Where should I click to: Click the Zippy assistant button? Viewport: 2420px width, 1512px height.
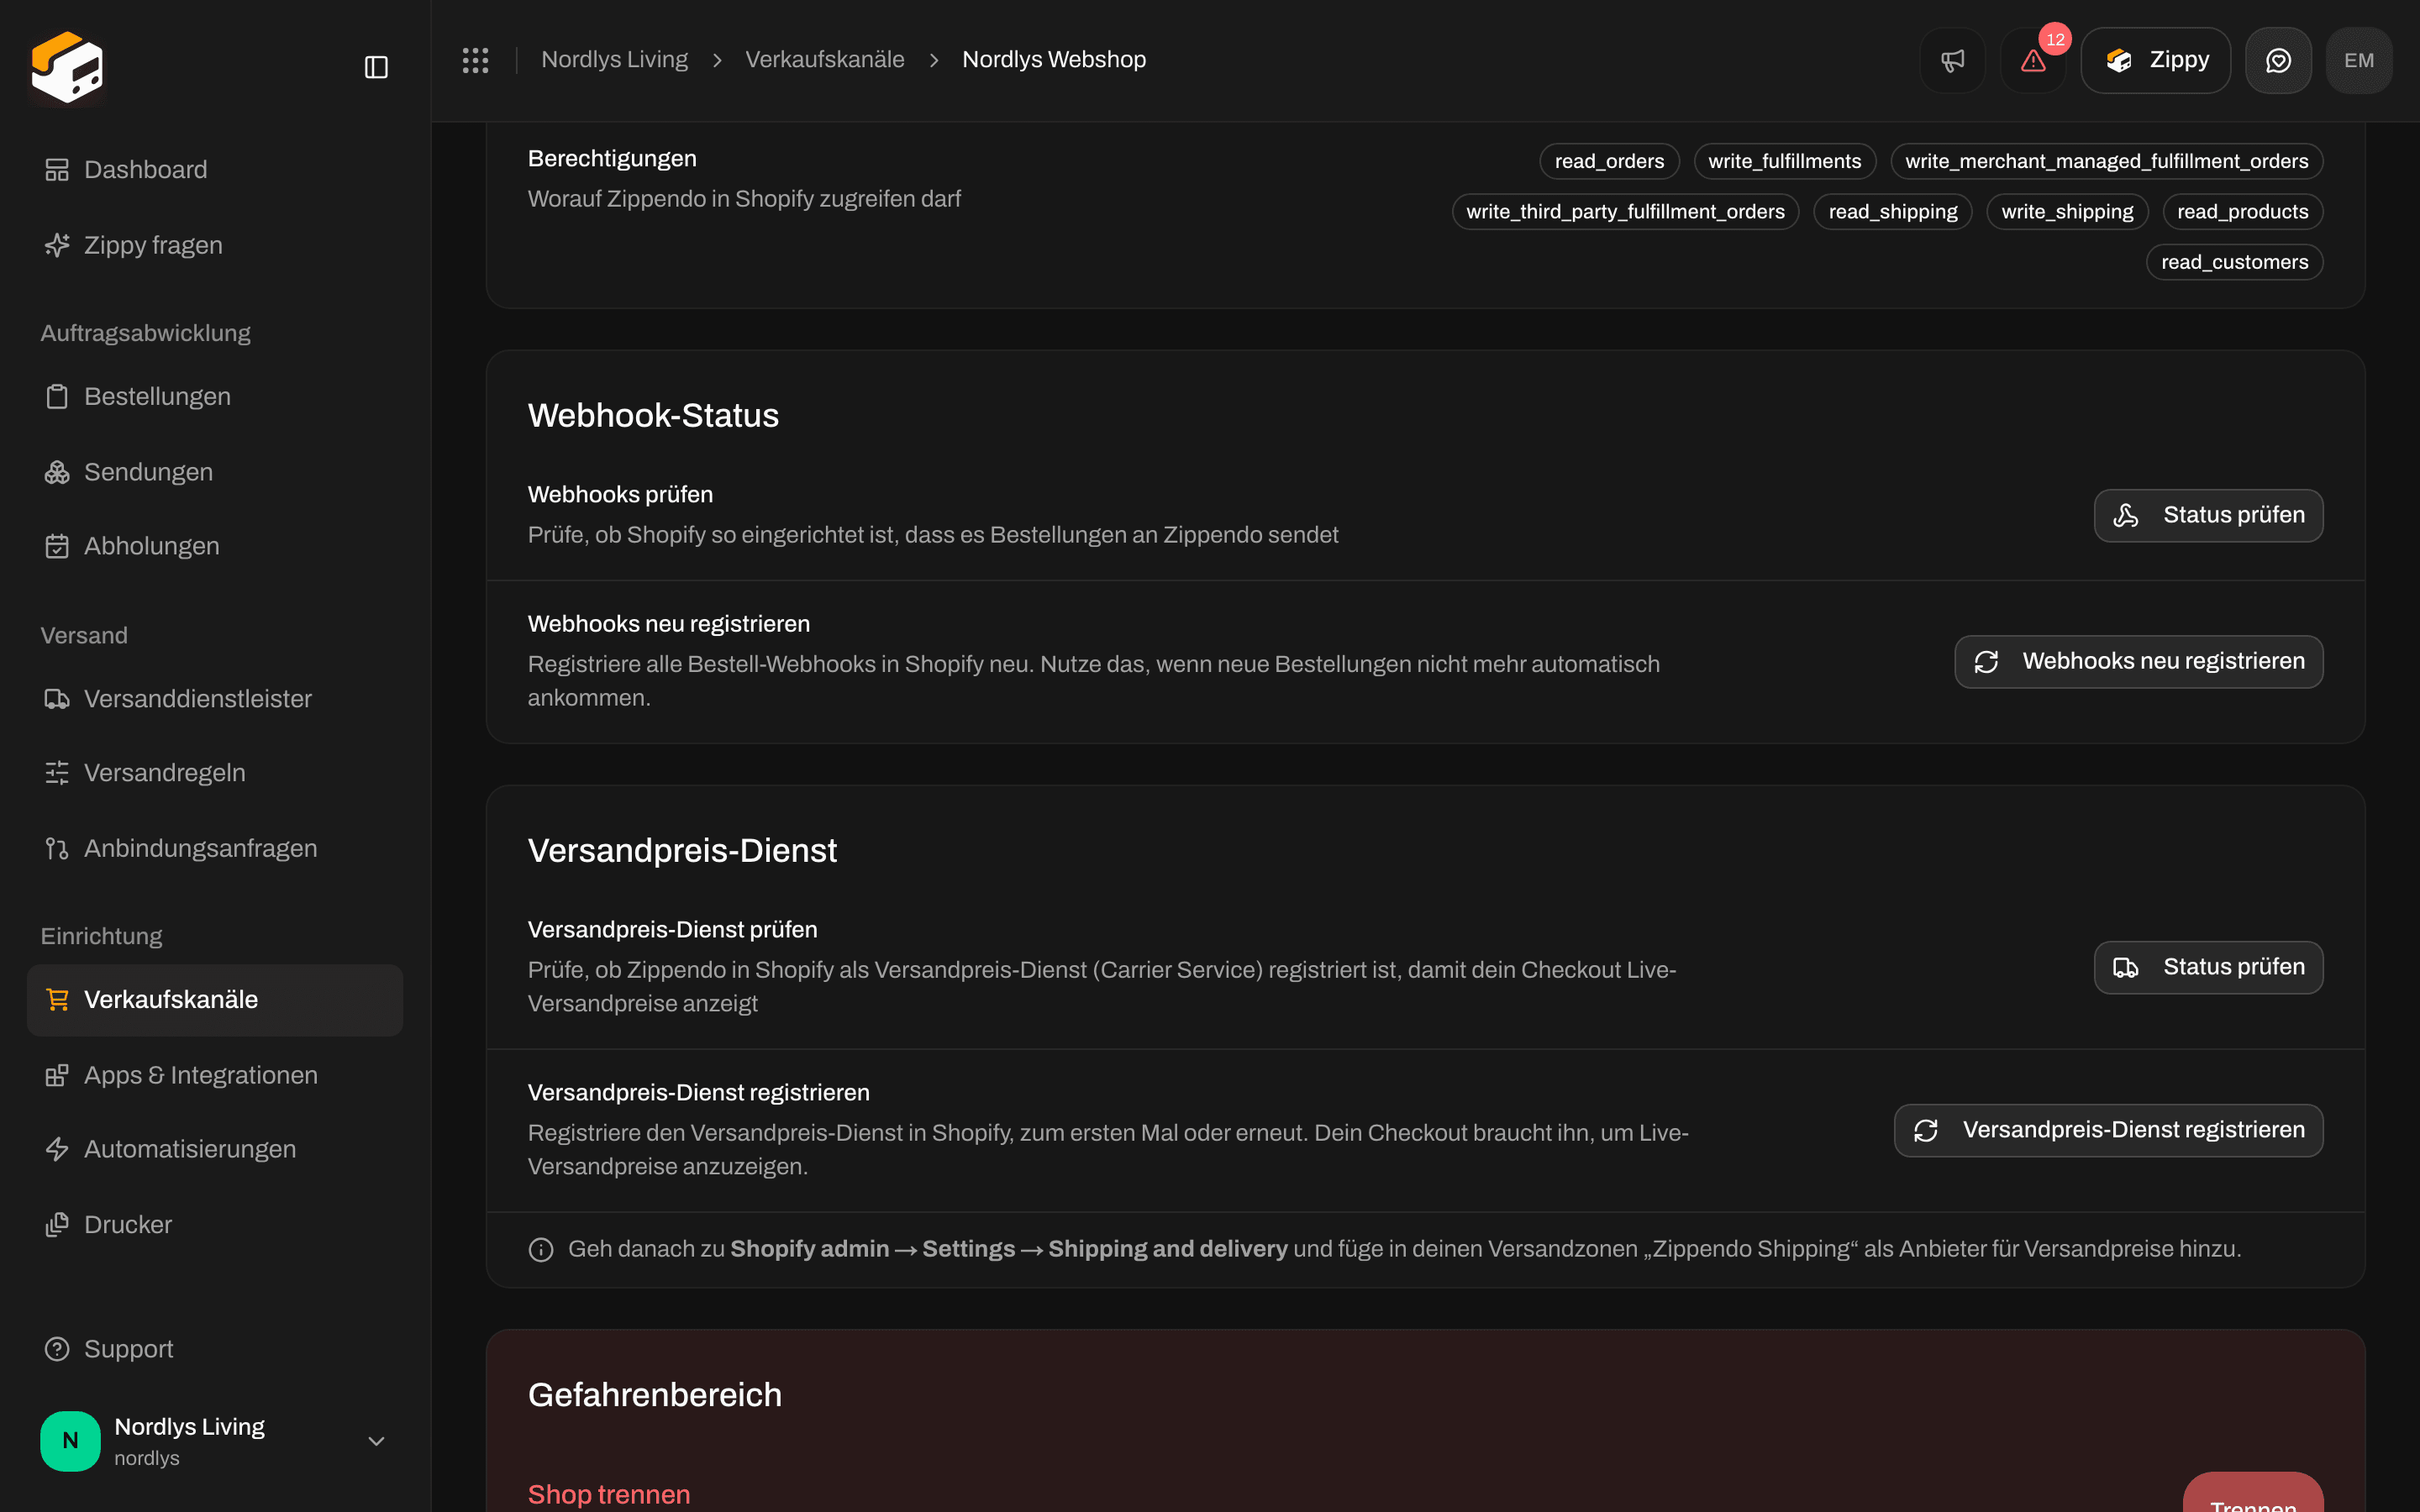click(x=2155, y=60)
